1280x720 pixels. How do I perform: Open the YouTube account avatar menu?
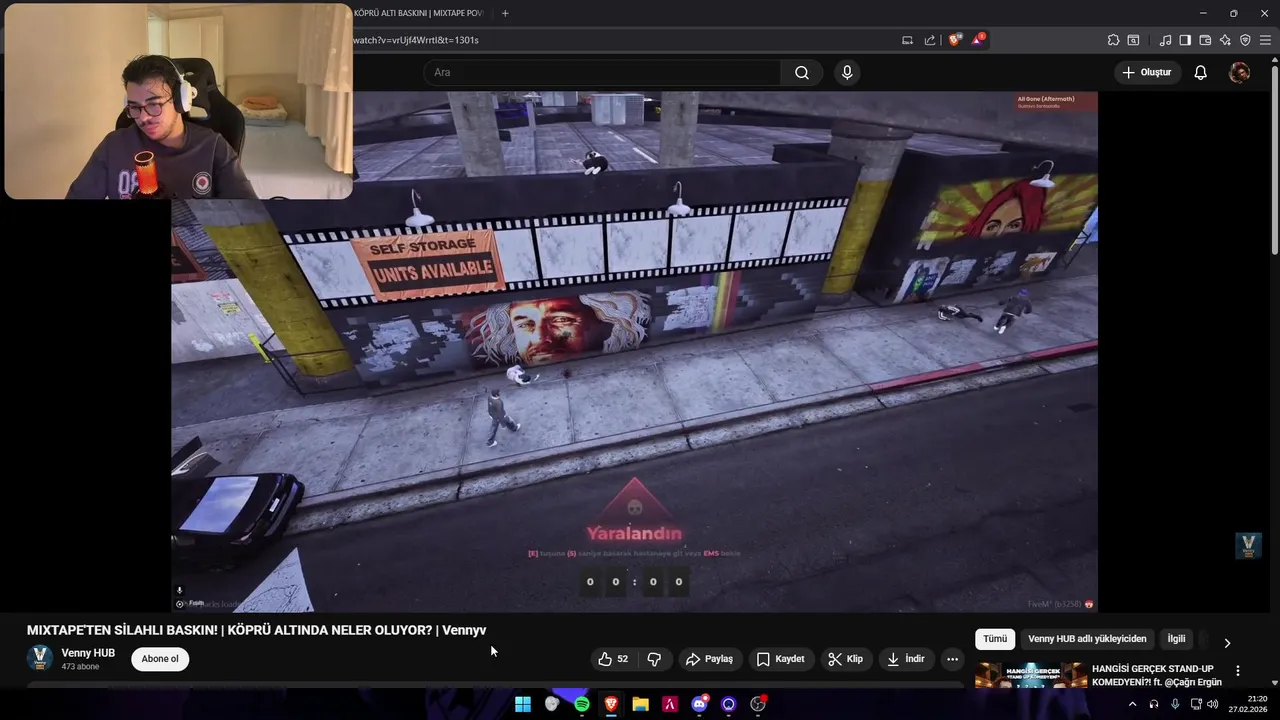click(1239, 72)
